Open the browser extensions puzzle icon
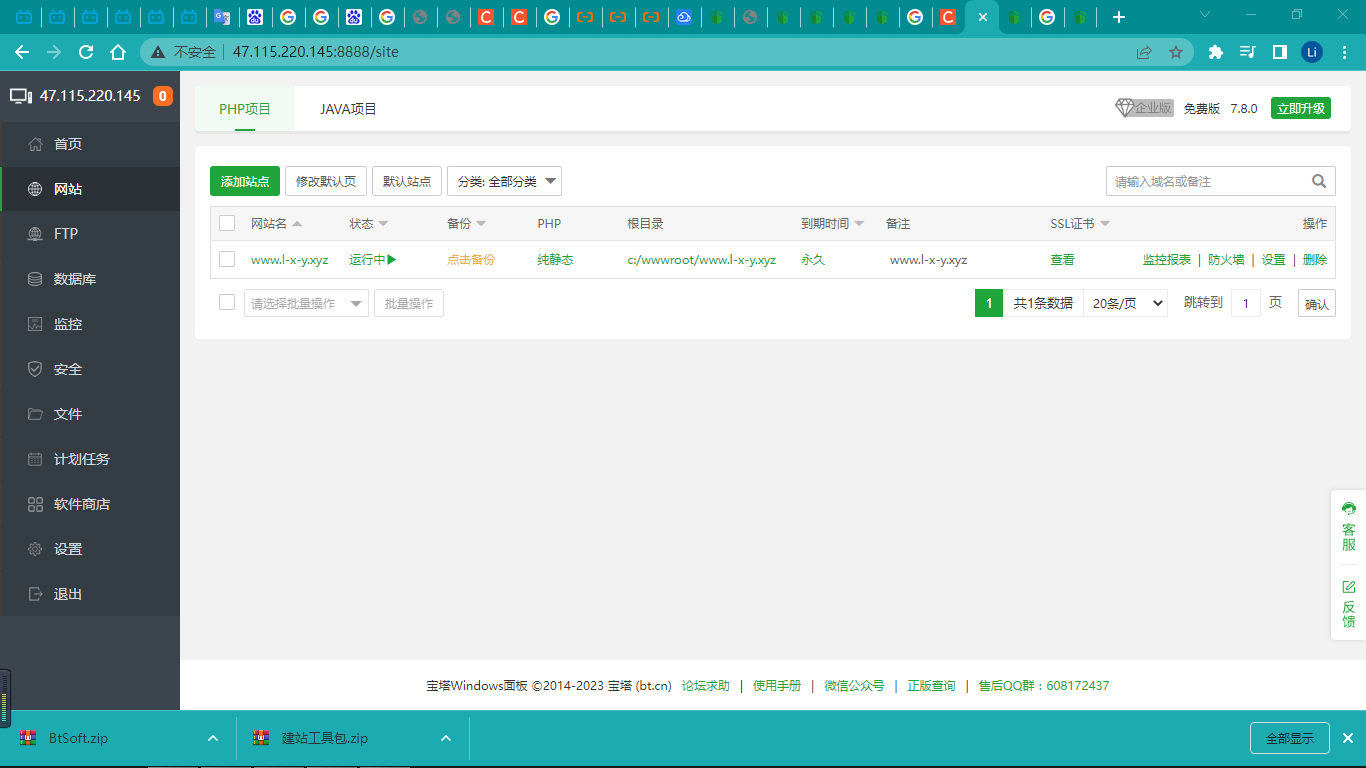 tap(1216, 52)
